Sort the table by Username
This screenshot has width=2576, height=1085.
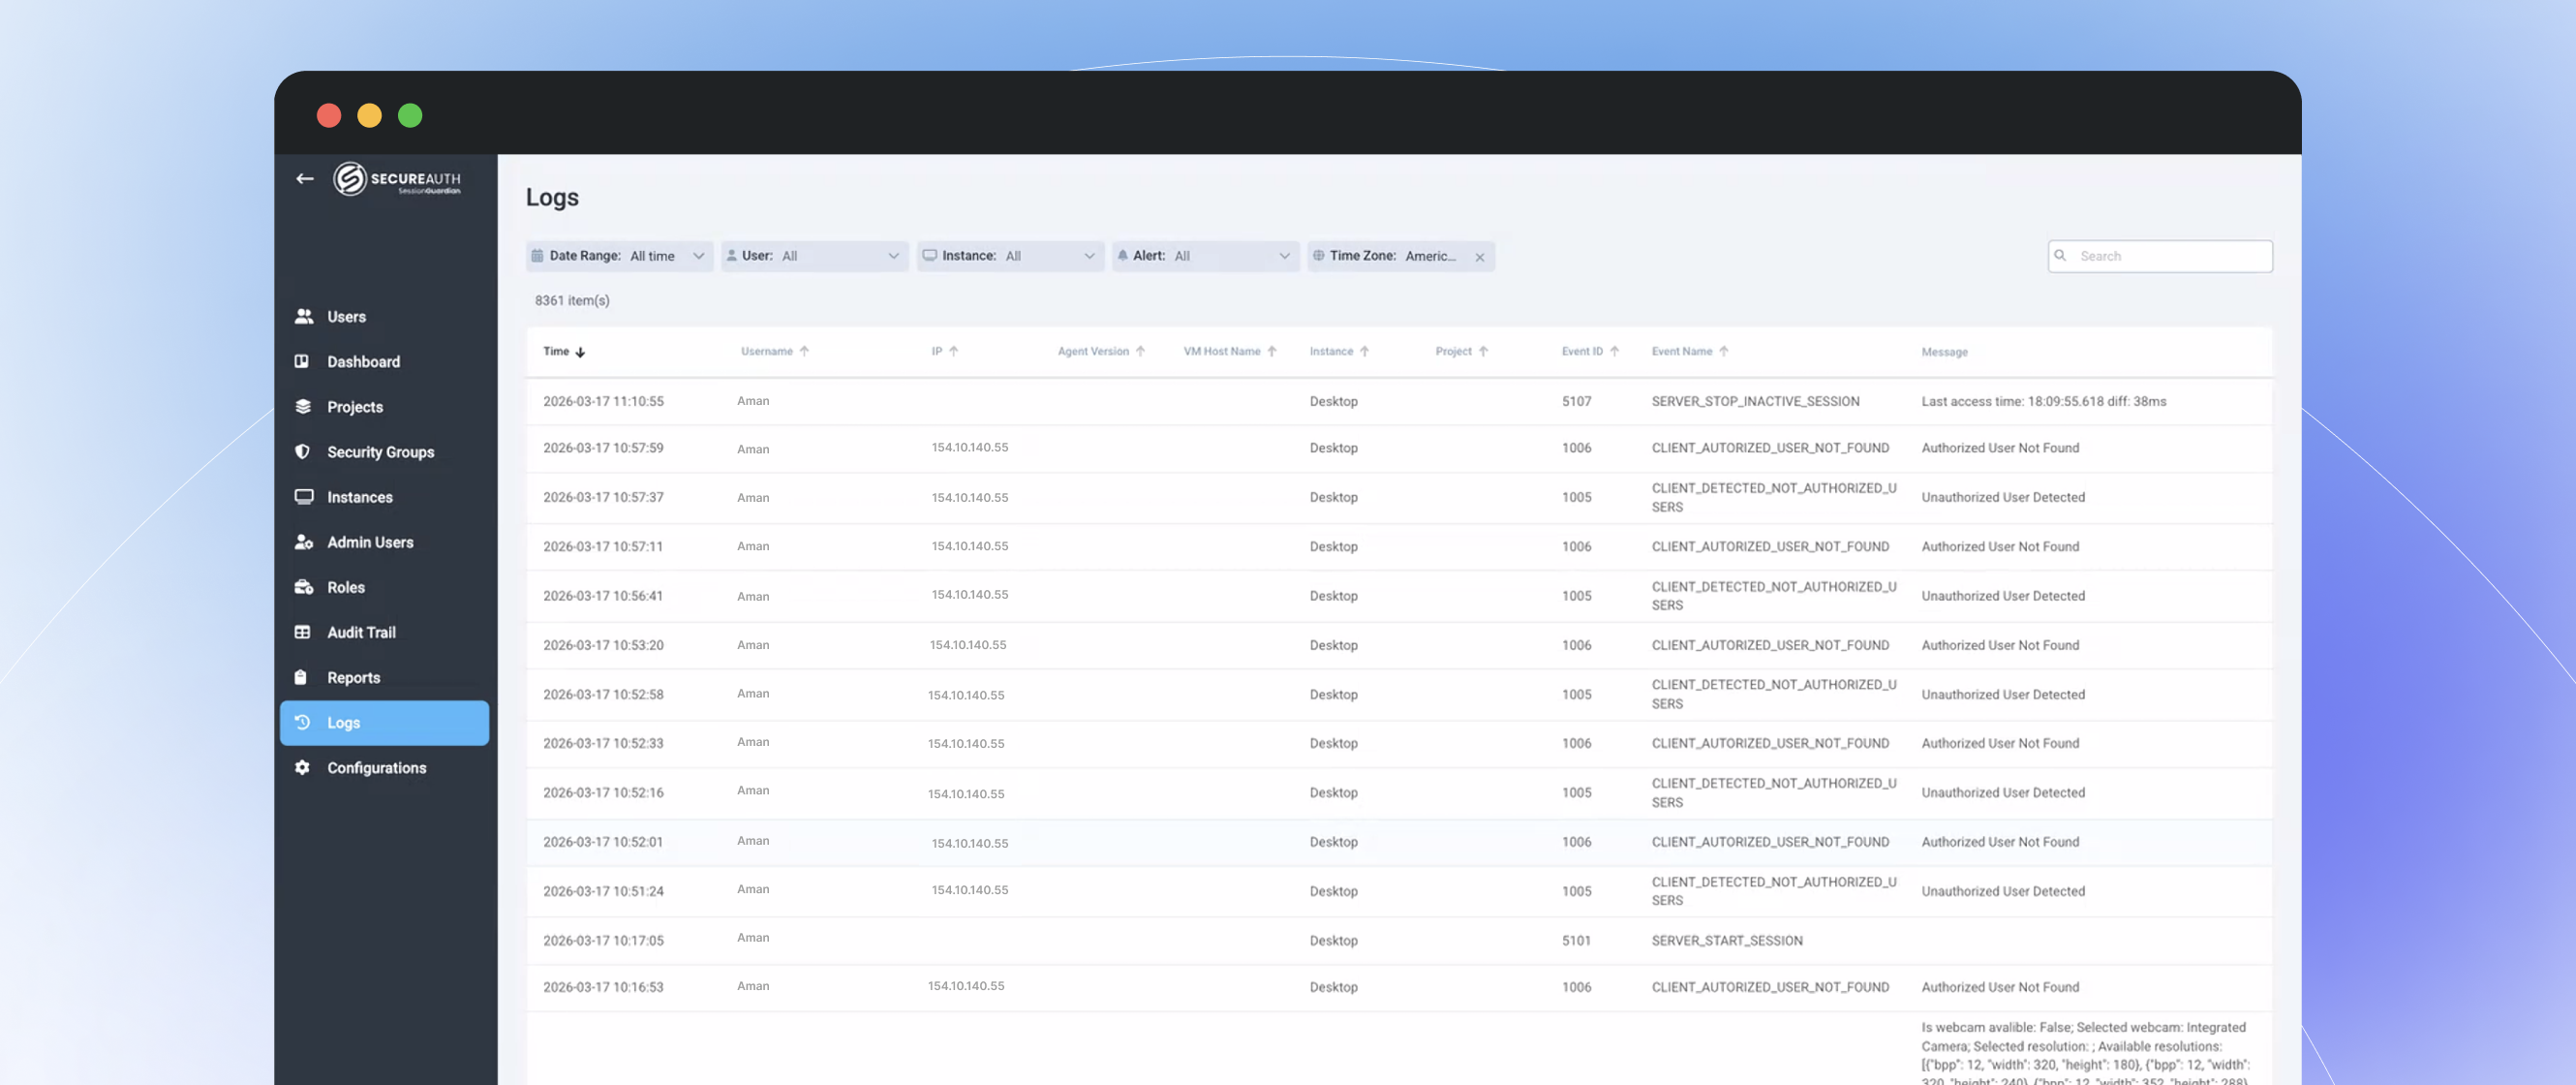click(773, 351)
